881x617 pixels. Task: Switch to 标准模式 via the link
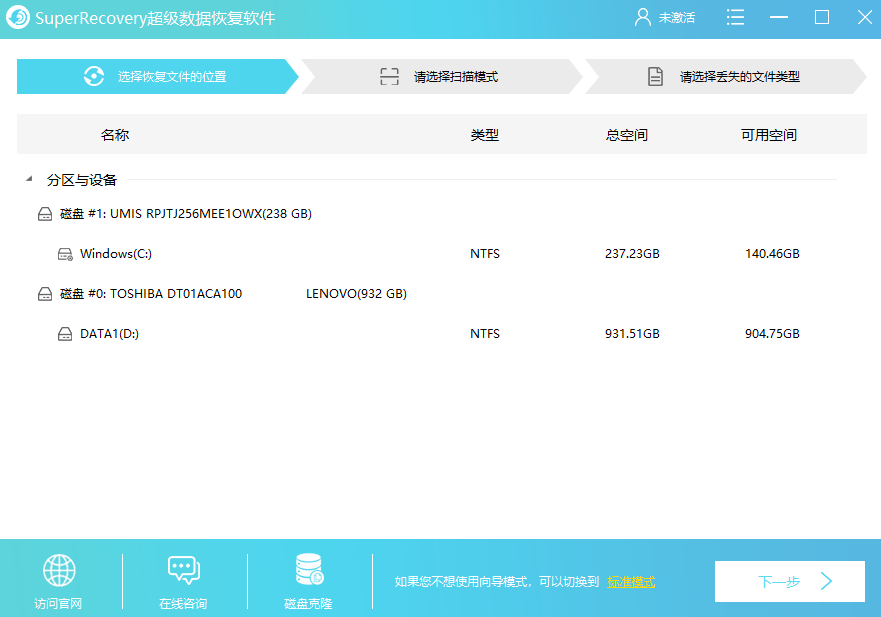632,581
